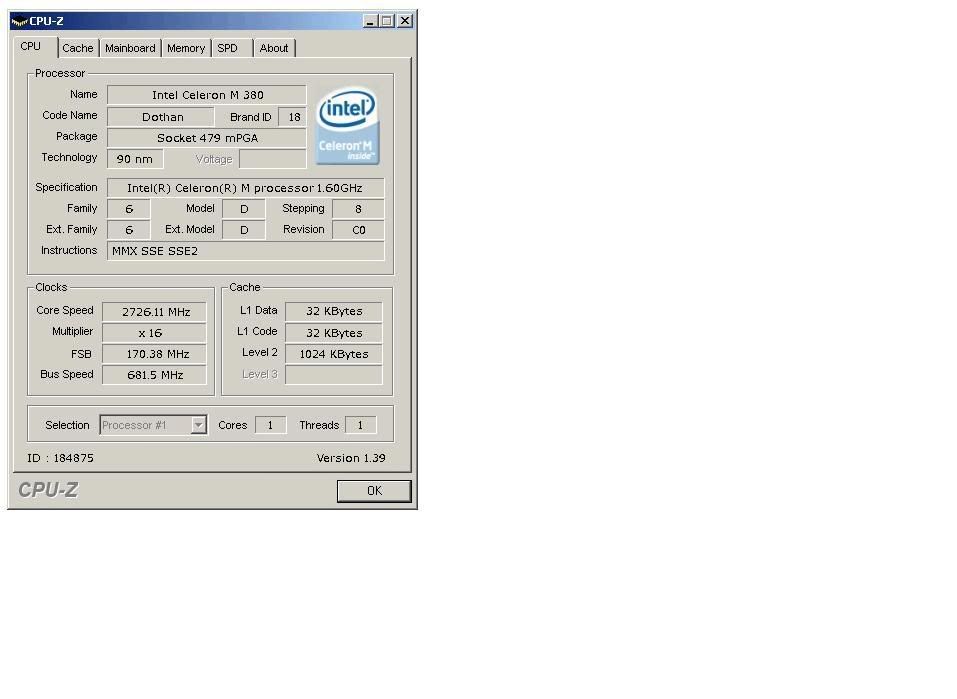Click the Stepping value 8
Screen dimensions: 957x699
(x=358, y=209)
